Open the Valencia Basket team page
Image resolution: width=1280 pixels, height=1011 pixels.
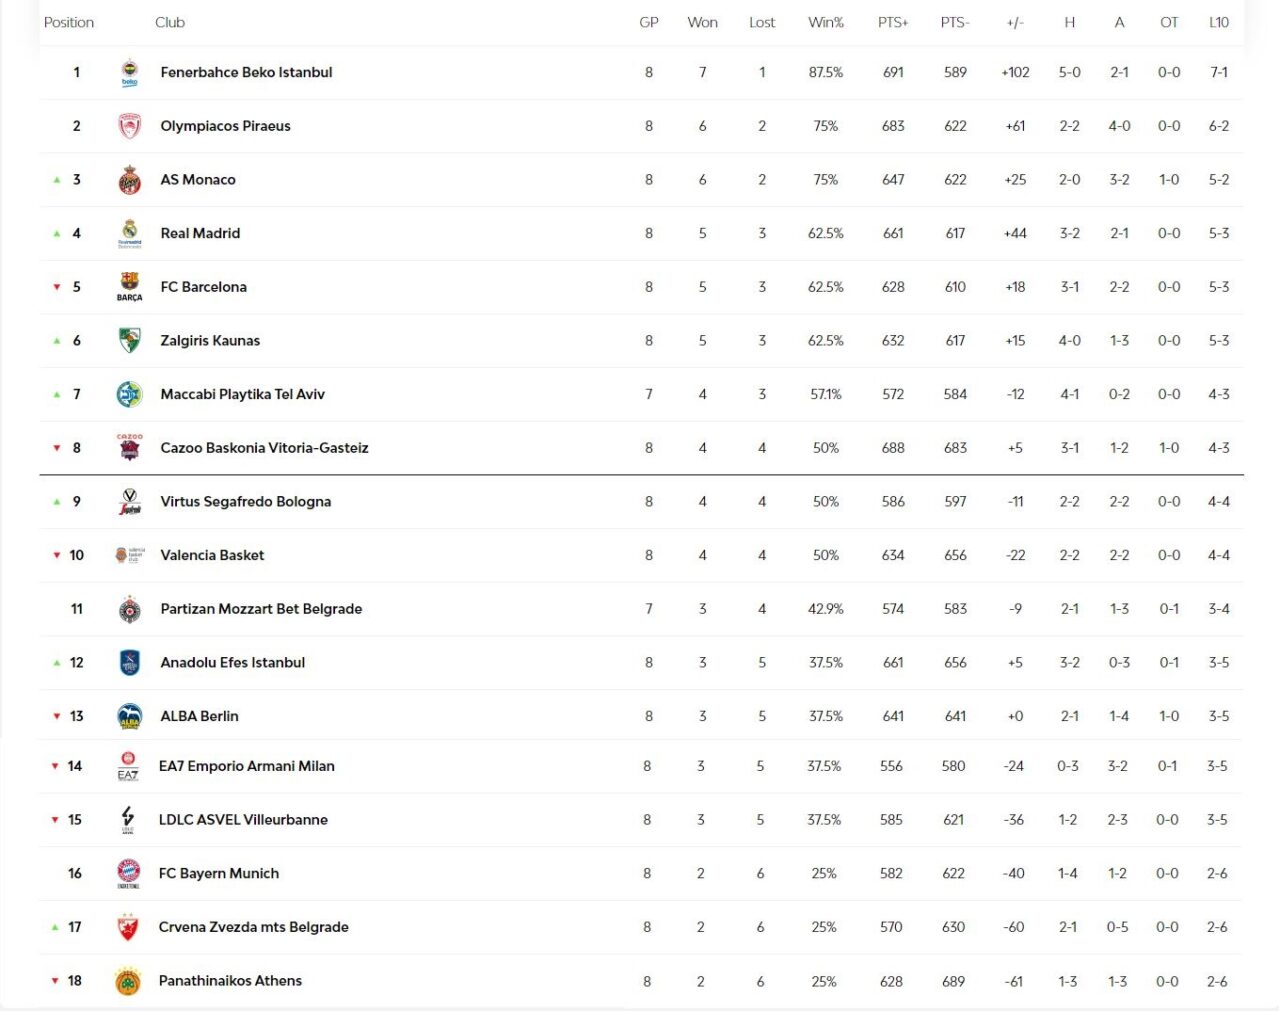click(x=212, y=555)
